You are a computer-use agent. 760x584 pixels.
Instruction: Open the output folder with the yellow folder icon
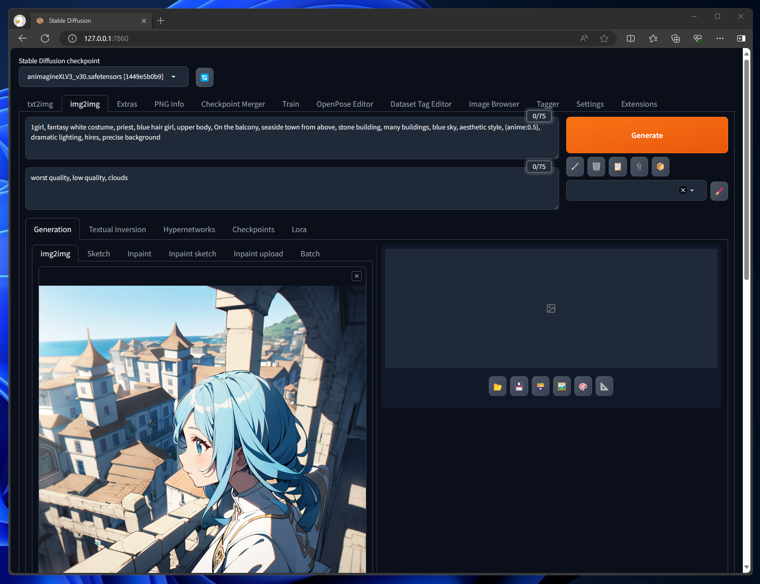497,387
